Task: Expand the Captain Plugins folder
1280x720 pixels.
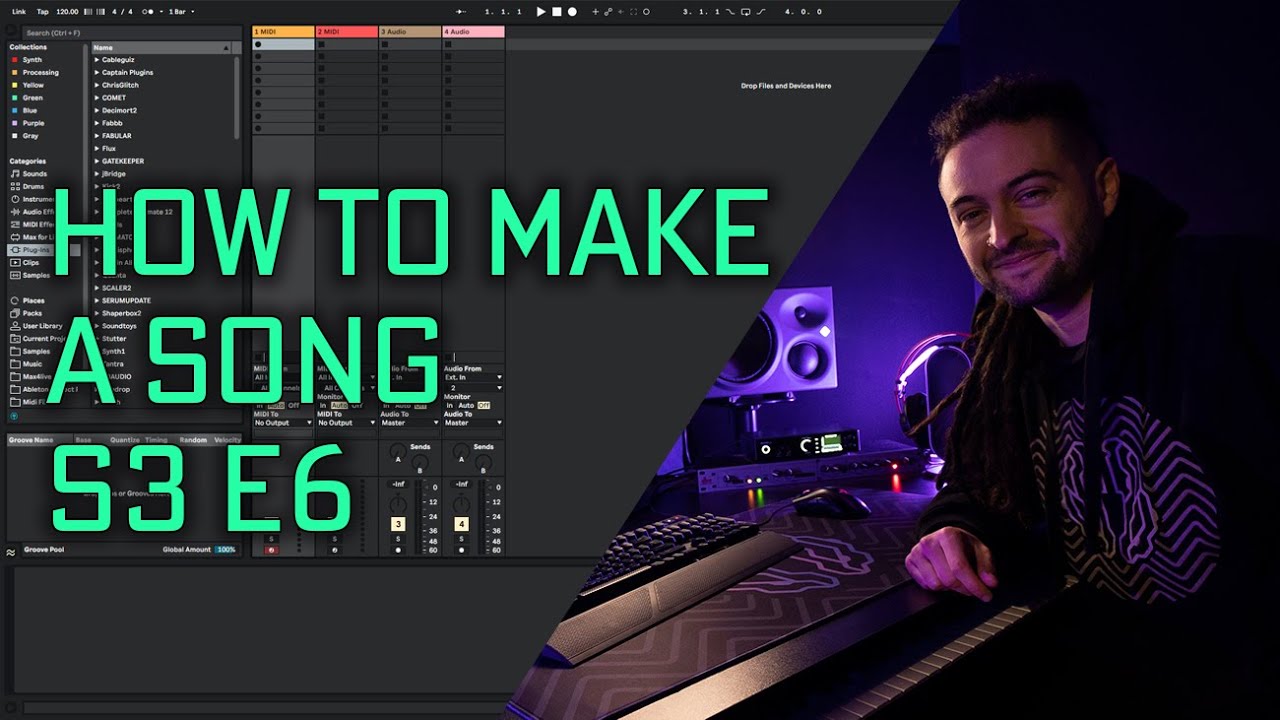Action: 98,73
